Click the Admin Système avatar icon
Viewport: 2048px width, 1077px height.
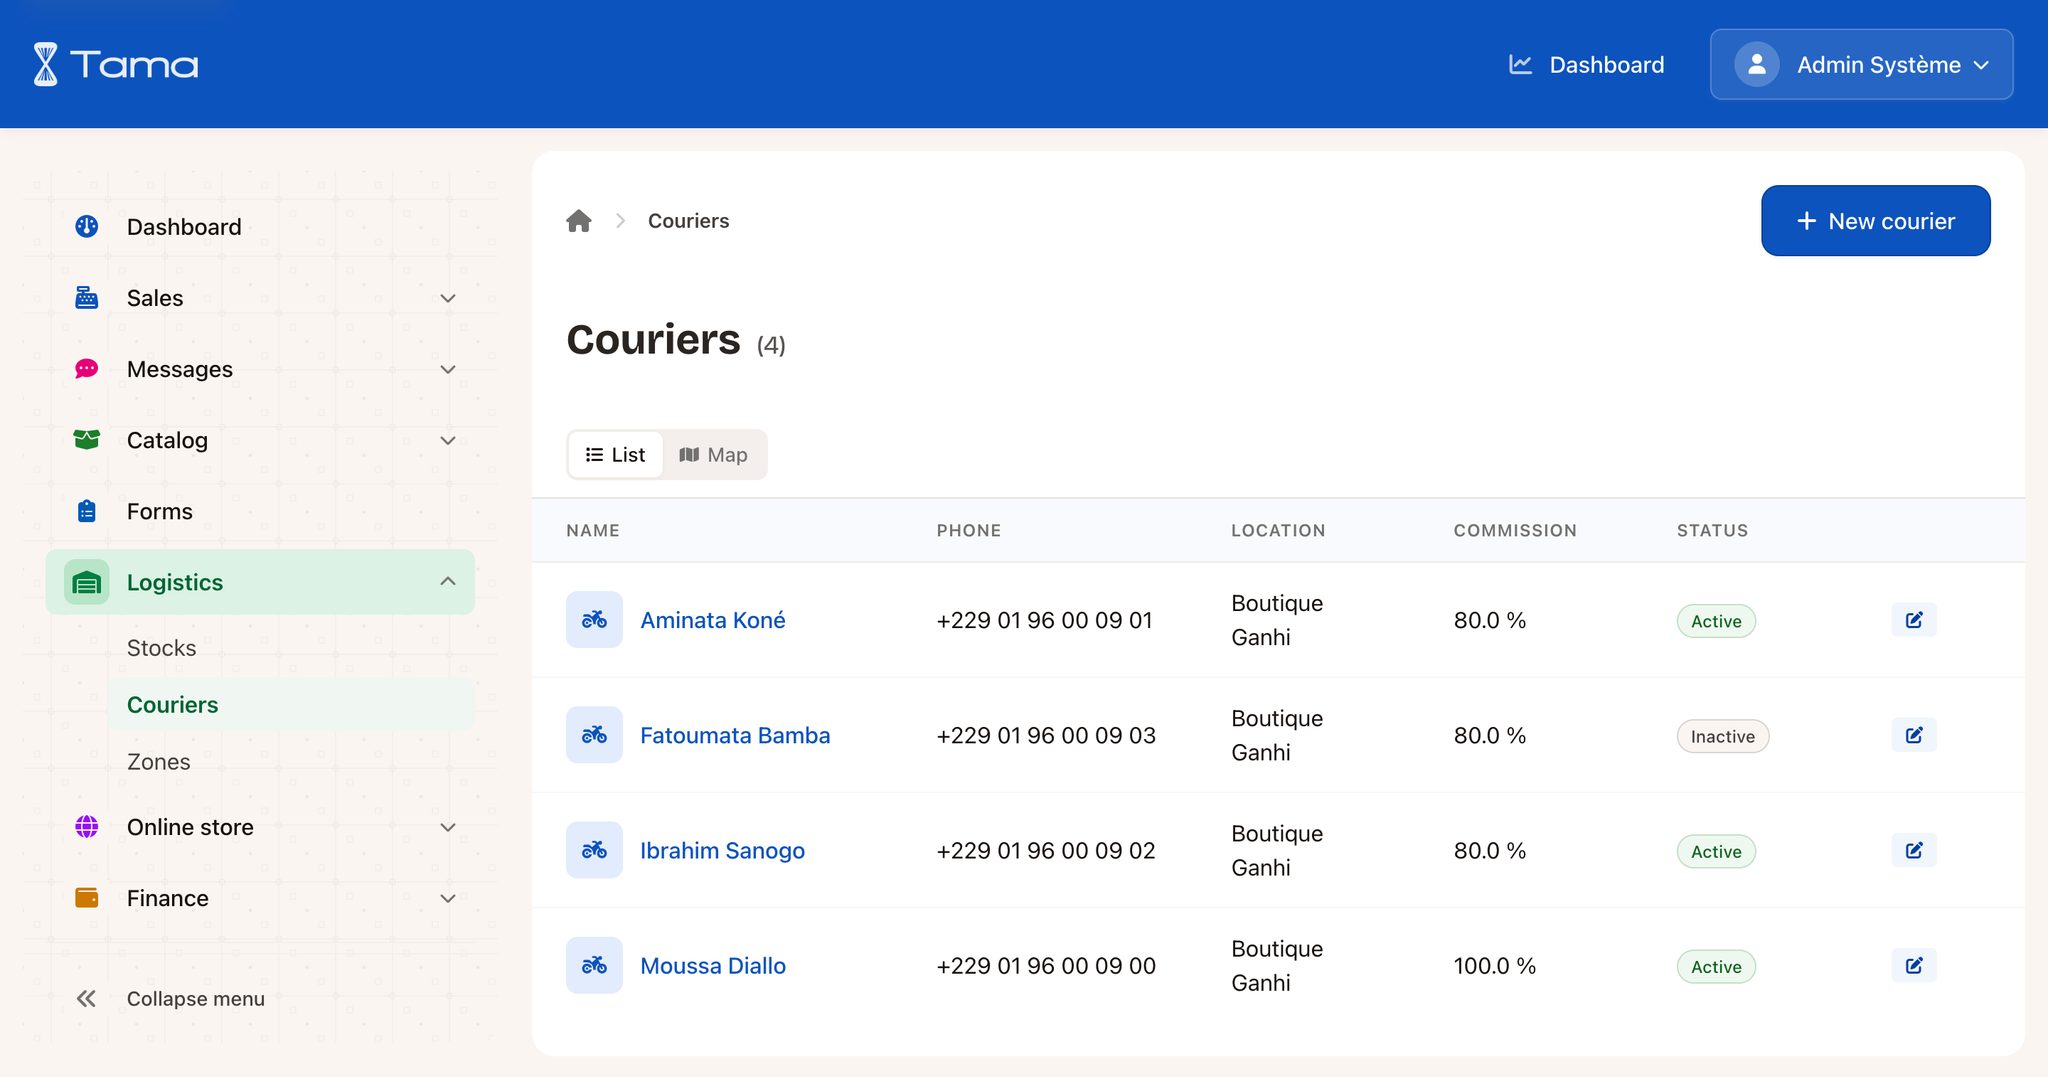click(1756, 64)
